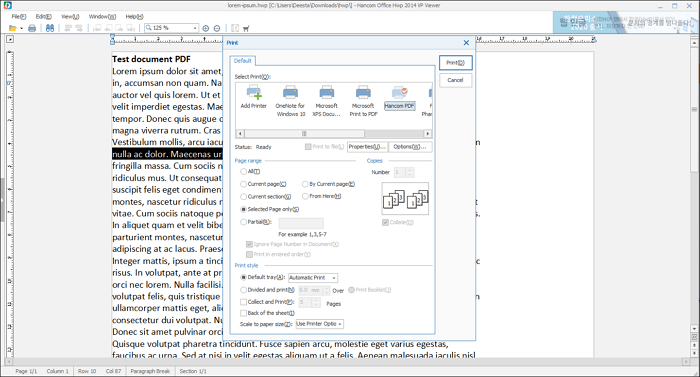This screenshot has width=700, height=377.
Task: Click the promotional banner at top right
Action: pos(625,22)
